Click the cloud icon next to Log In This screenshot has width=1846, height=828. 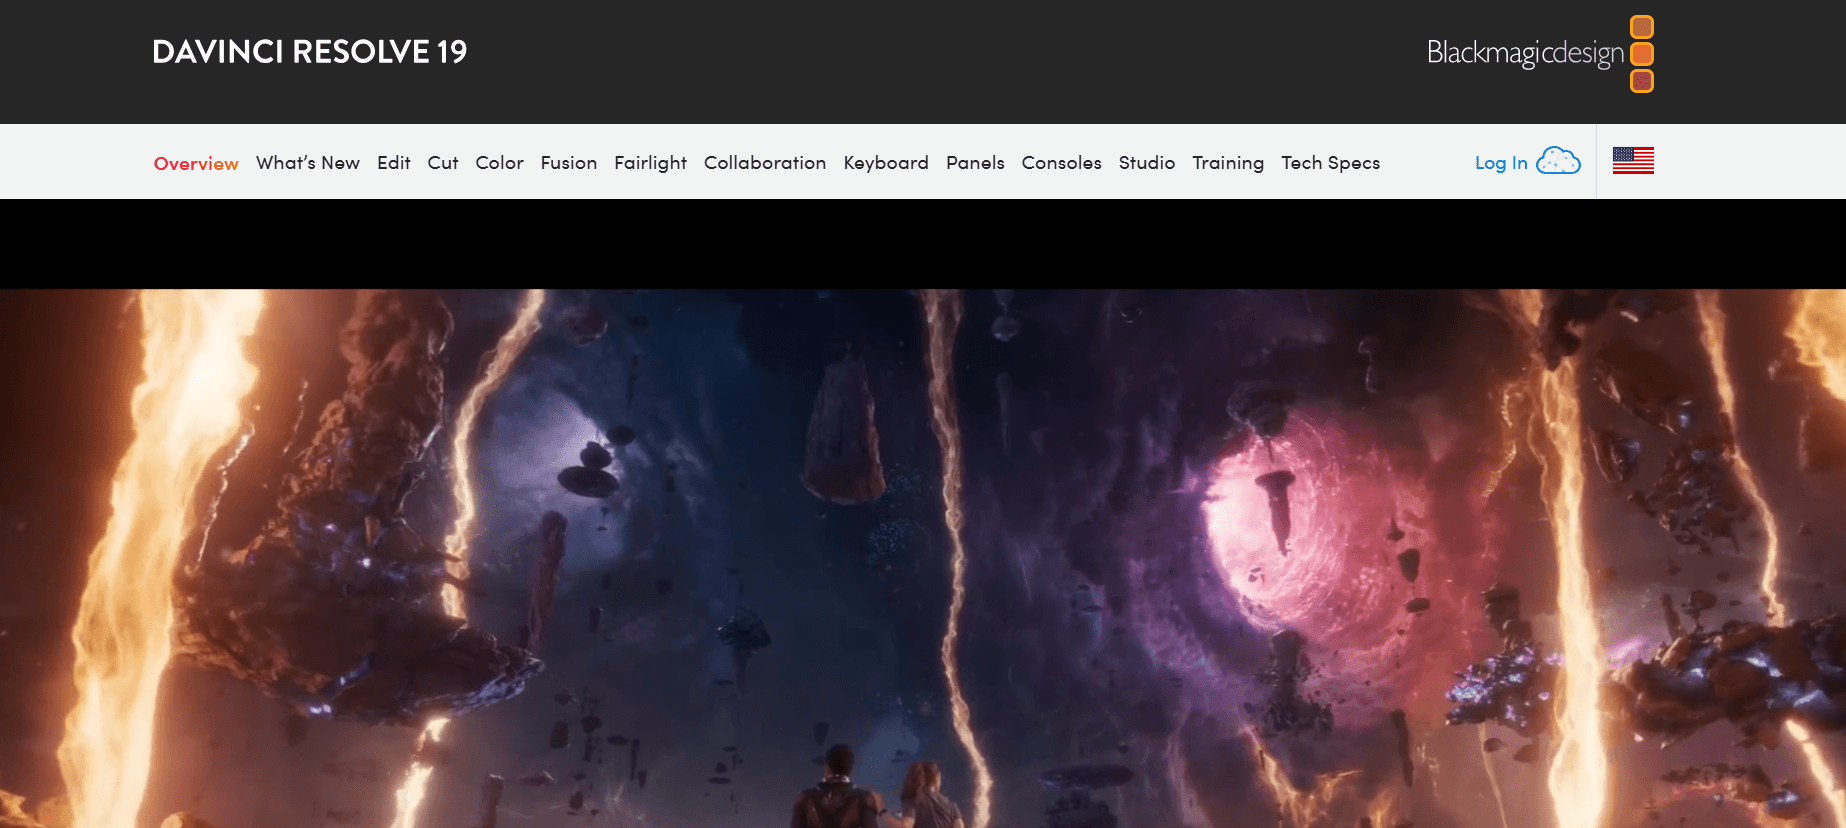1558,161
